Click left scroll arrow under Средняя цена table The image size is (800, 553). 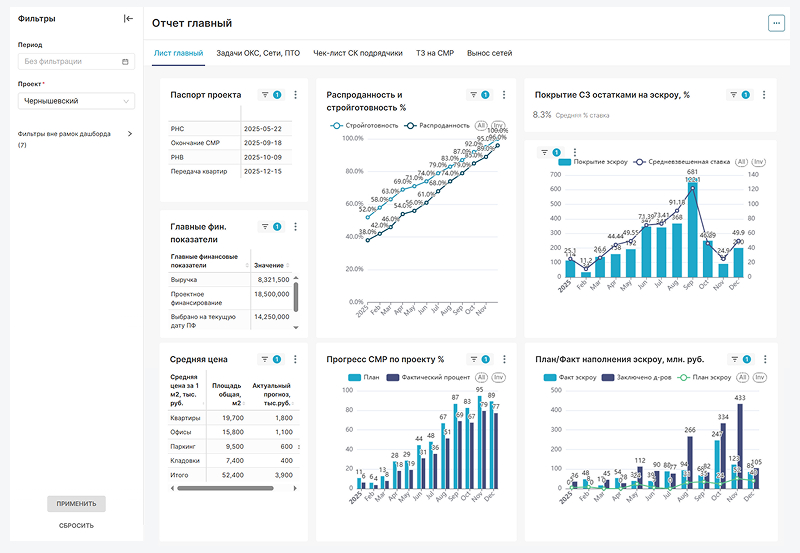(x=172, y=488)
